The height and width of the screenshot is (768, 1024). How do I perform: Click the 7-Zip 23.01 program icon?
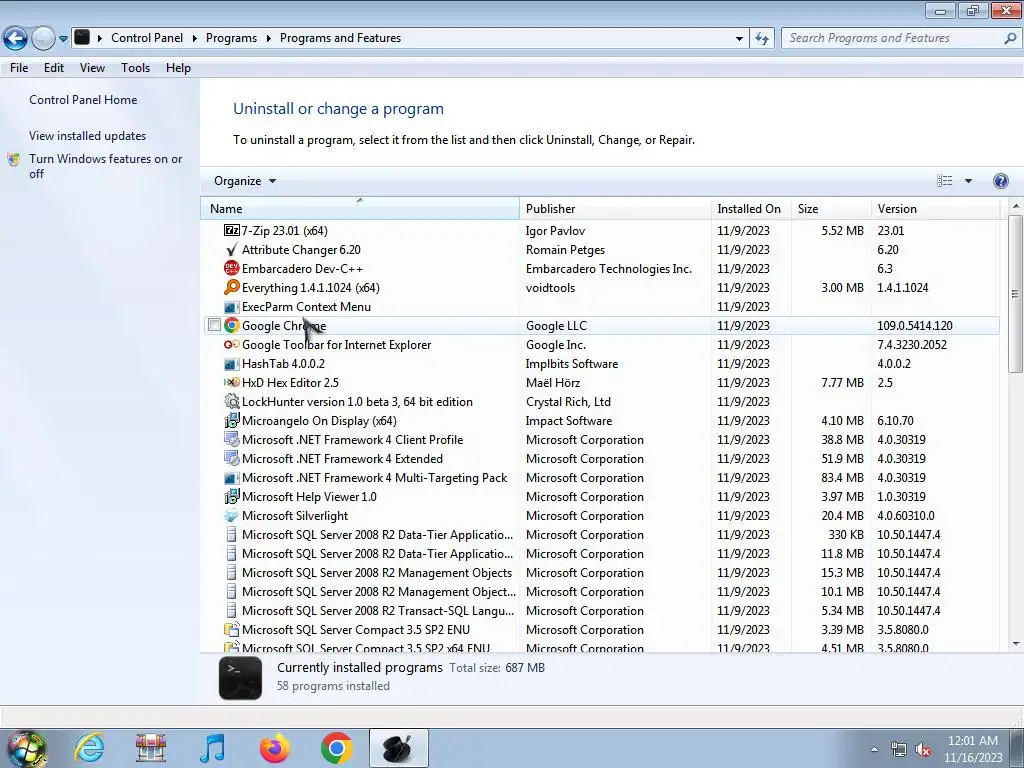click(231, 231)
